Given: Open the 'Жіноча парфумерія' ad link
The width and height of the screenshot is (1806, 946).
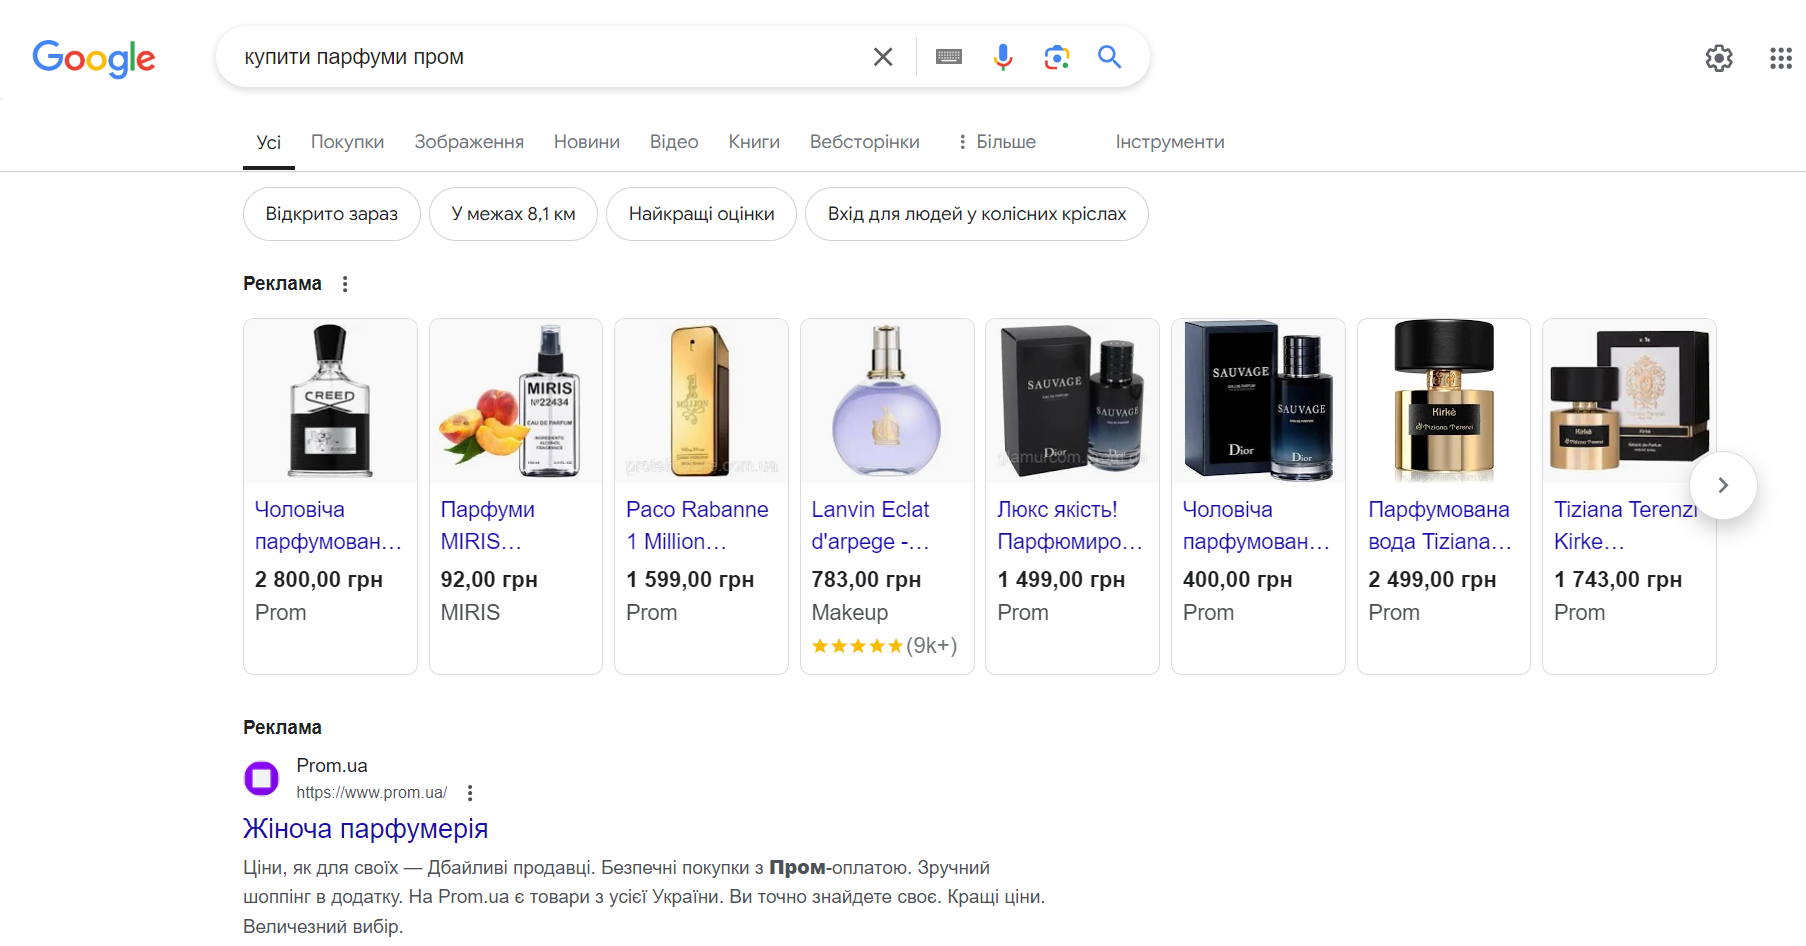Looking at the screenshot, I should (x=364, y=828).
